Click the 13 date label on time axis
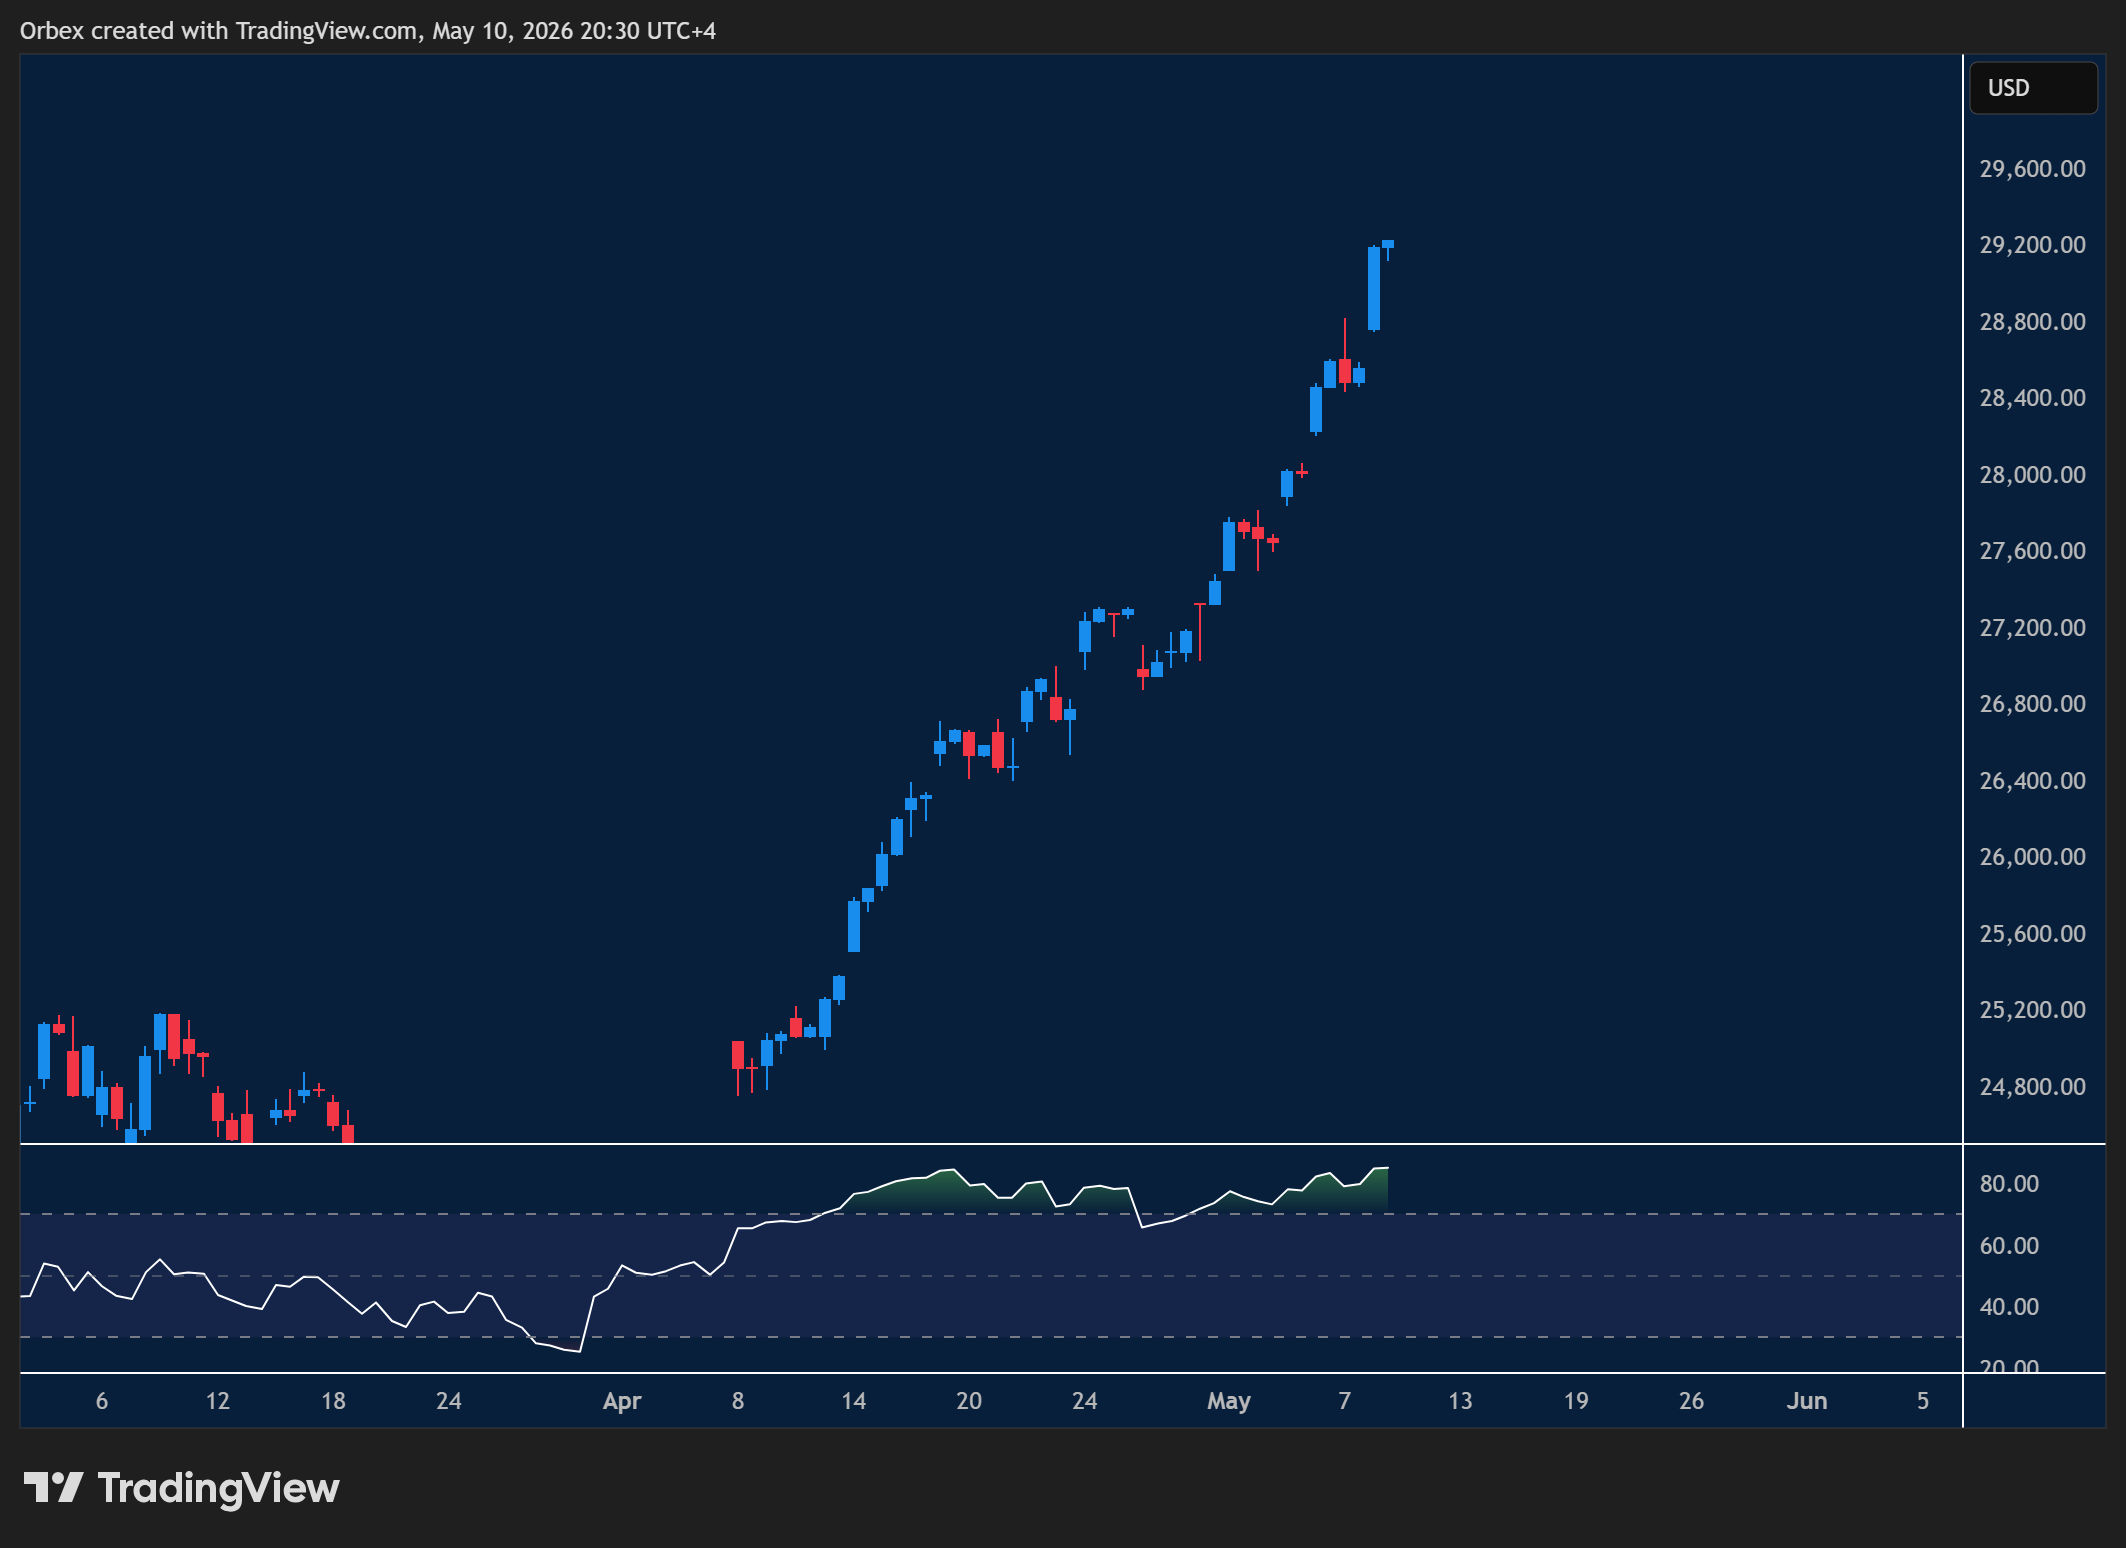The height and width of the screenshot is (1548, 2126). click(1460, 1401)
